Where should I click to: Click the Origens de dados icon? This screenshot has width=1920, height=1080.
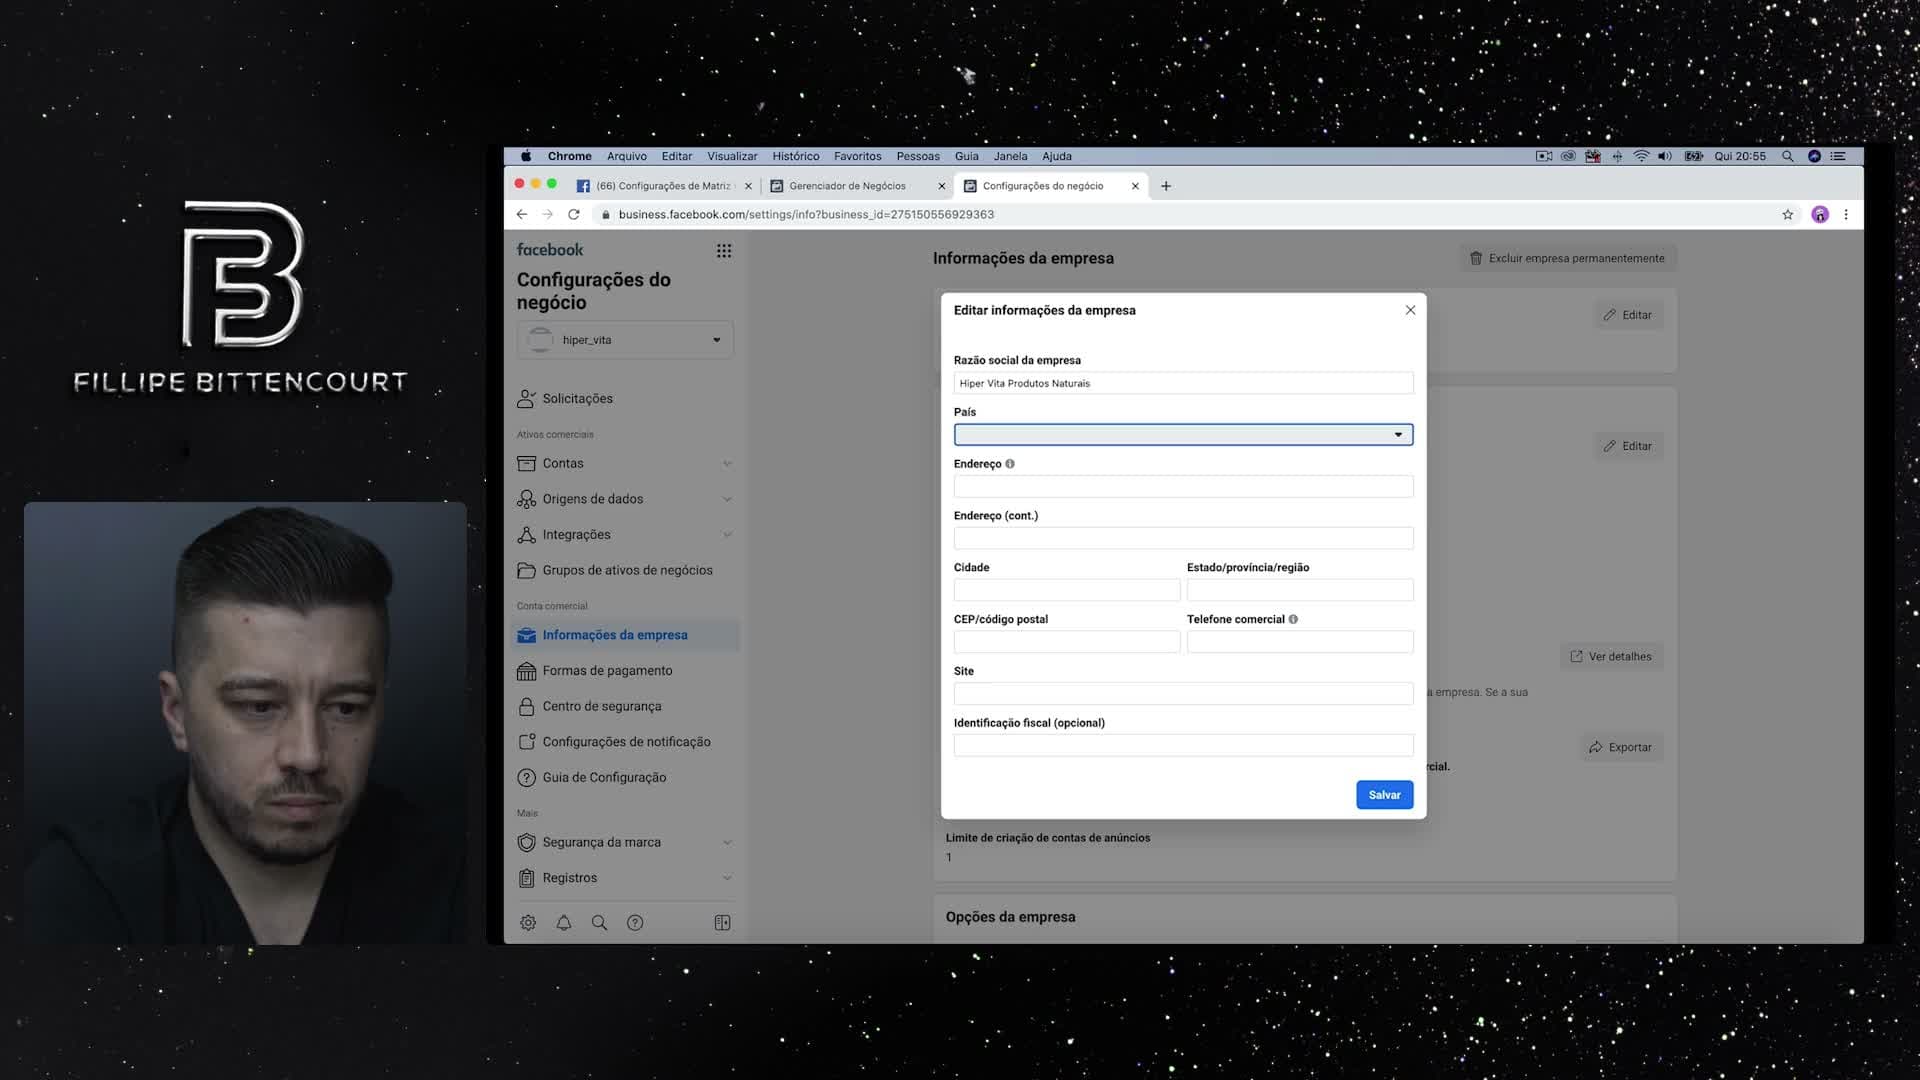526,499
